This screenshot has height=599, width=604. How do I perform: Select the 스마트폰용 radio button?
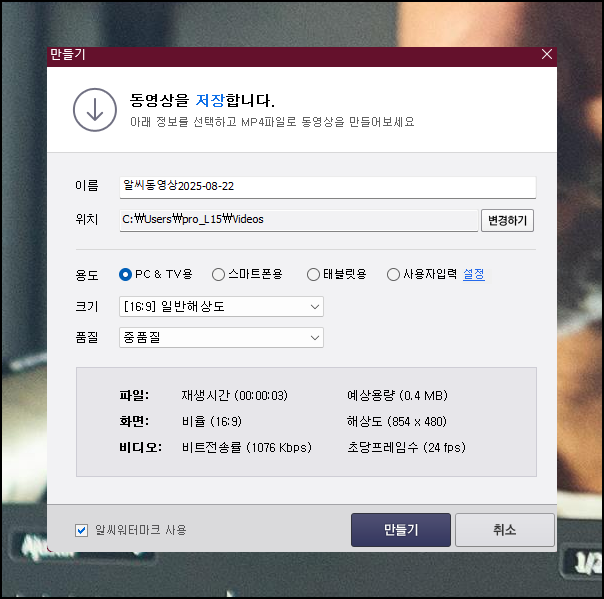pyautogui.click(x=218, y=274)
